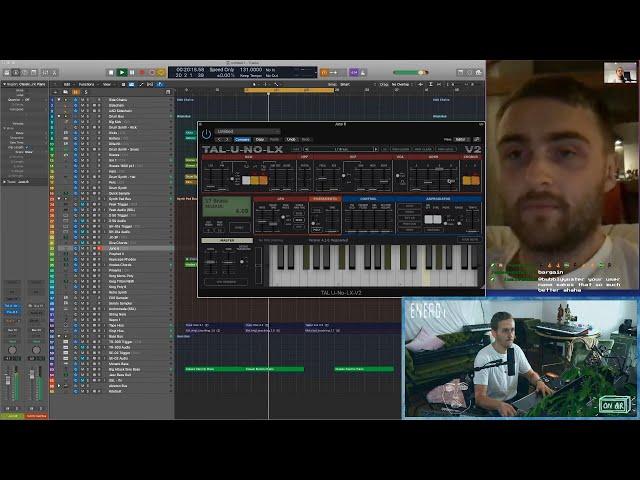Select the Drum Synth - Kick track name
640x480 pixels.
pos(122,127)
